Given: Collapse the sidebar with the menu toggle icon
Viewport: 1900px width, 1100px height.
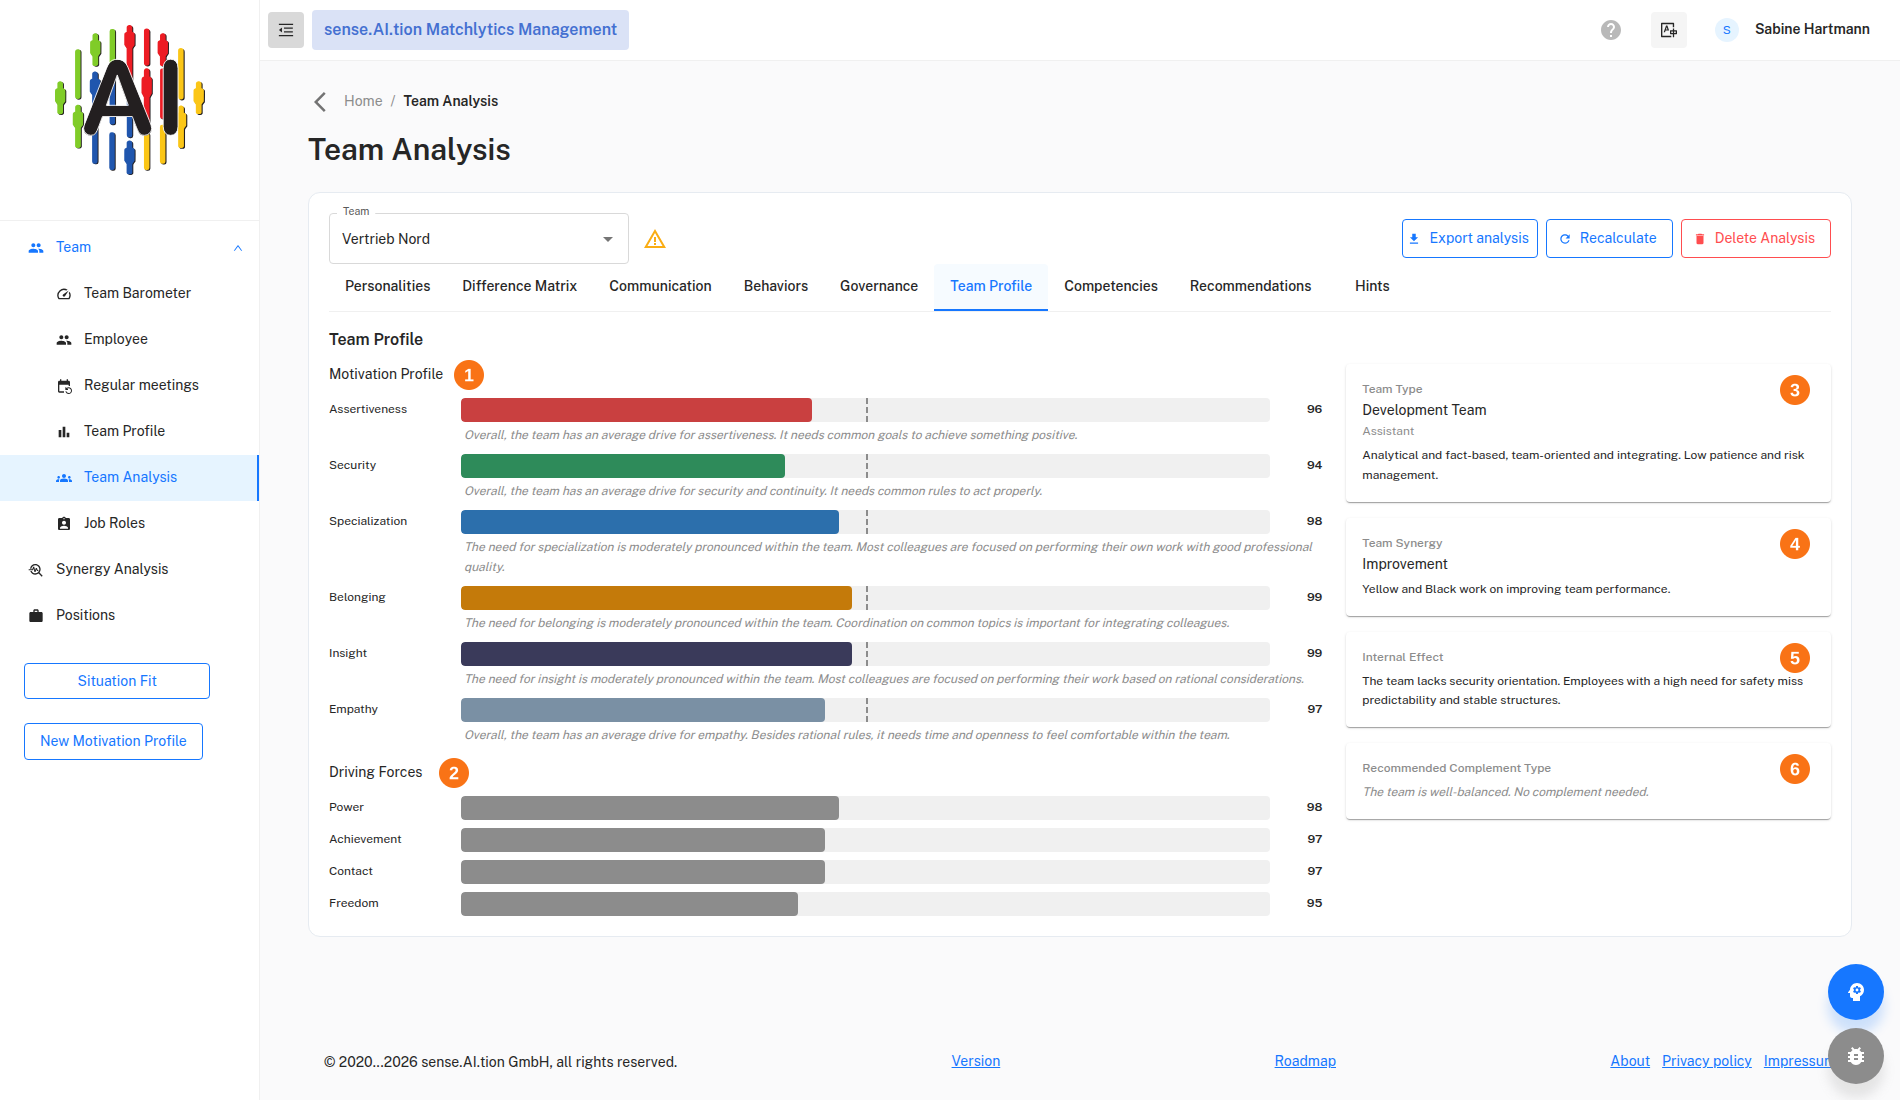Looking at the screenshot, I should tap(286, 30).
